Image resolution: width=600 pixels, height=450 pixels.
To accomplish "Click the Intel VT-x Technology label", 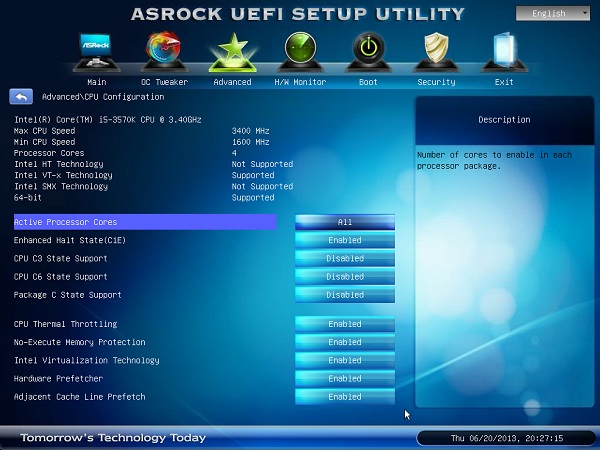I will point(63,175).
